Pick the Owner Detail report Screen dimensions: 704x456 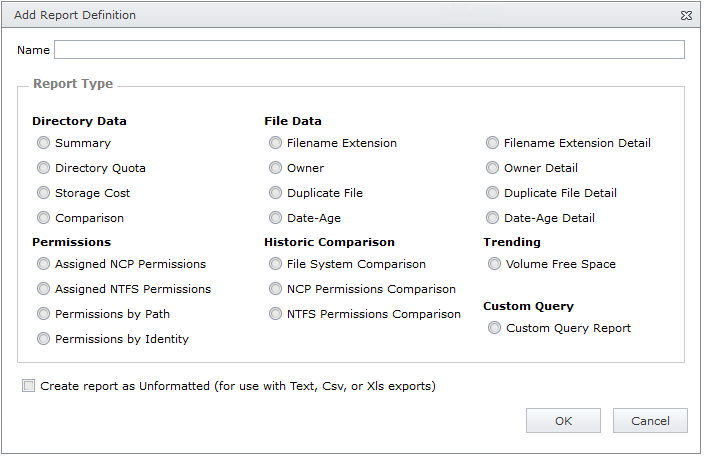[x=493, y=168]
